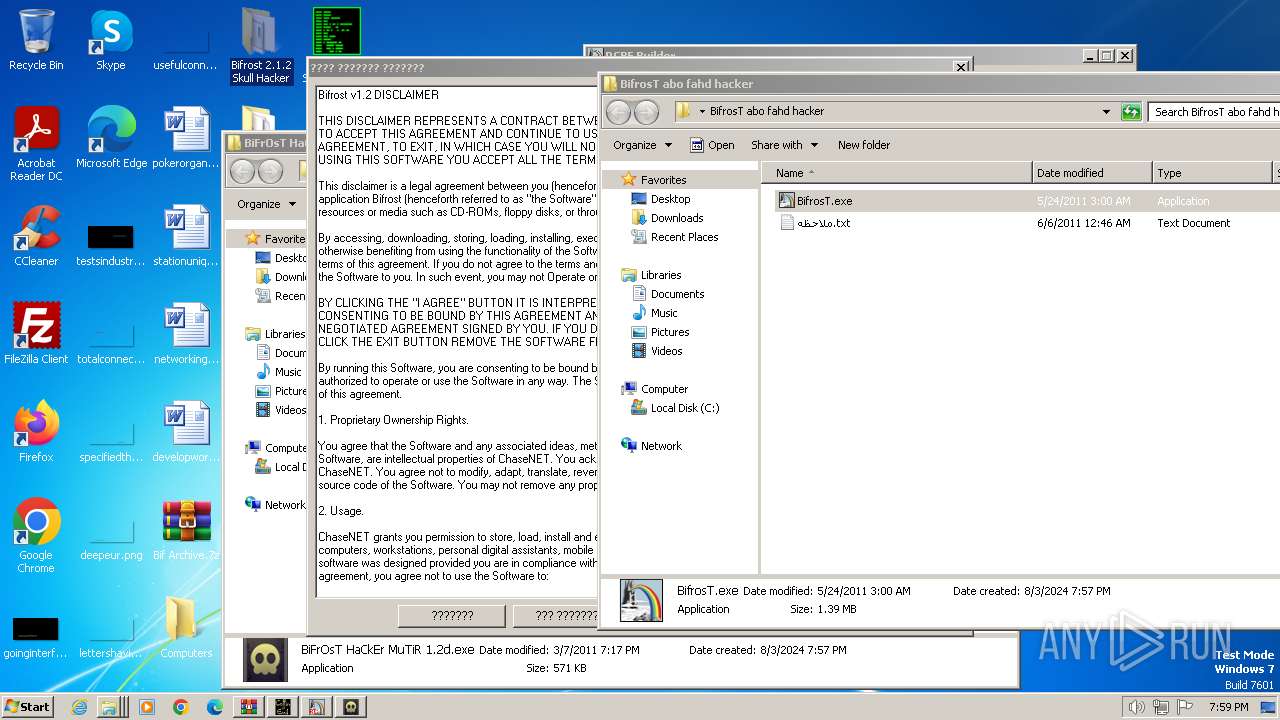Sort files by Date modified column
1280x720 pixels.
1092,173
